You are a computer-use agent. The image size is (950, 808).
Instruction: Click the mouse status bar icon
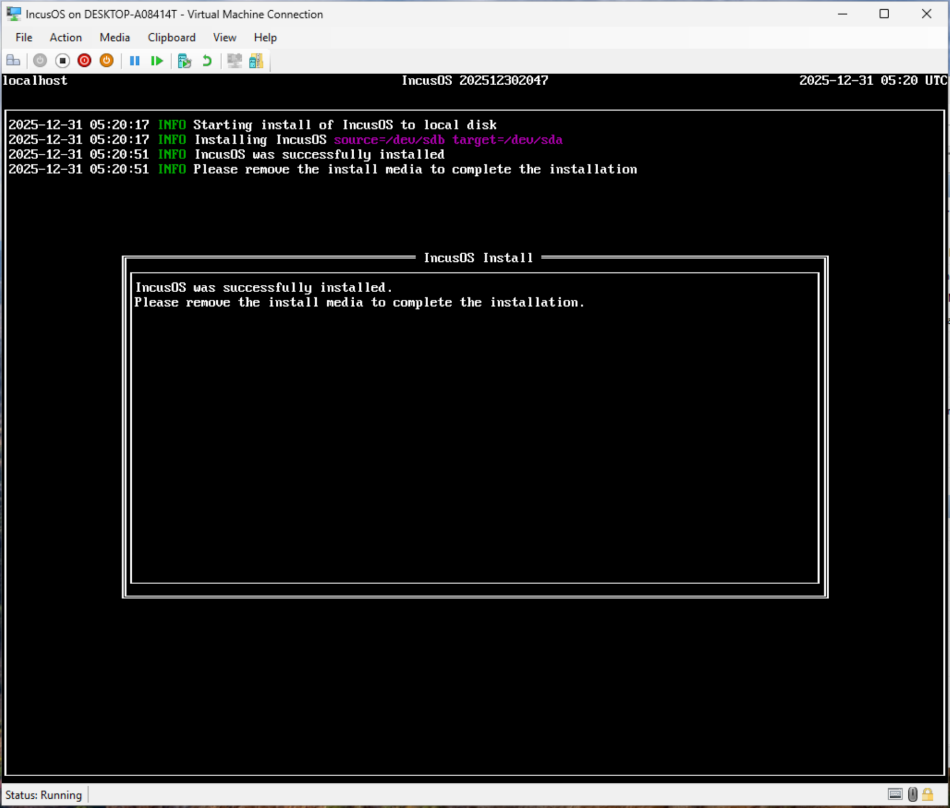pyautogui.click(x=913, y=795)
